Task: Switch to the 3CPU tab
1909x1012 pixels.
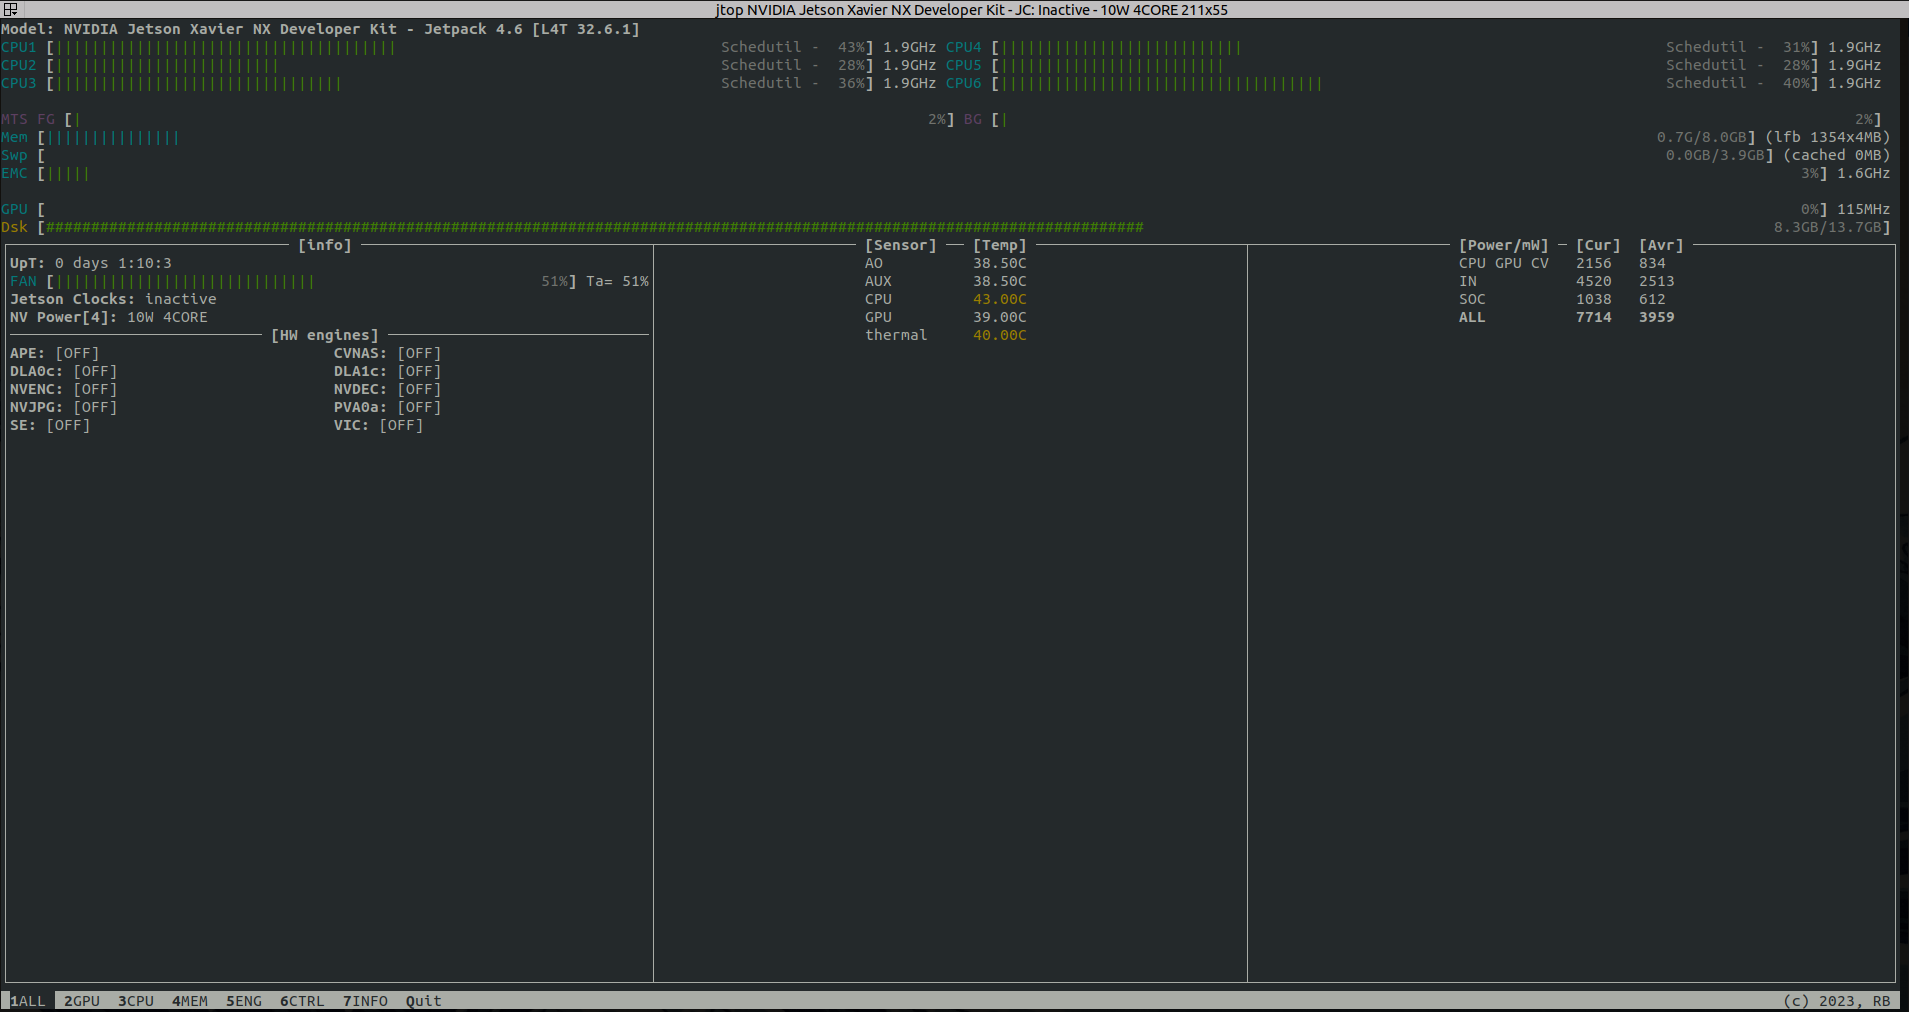Action: (135, 1000)
